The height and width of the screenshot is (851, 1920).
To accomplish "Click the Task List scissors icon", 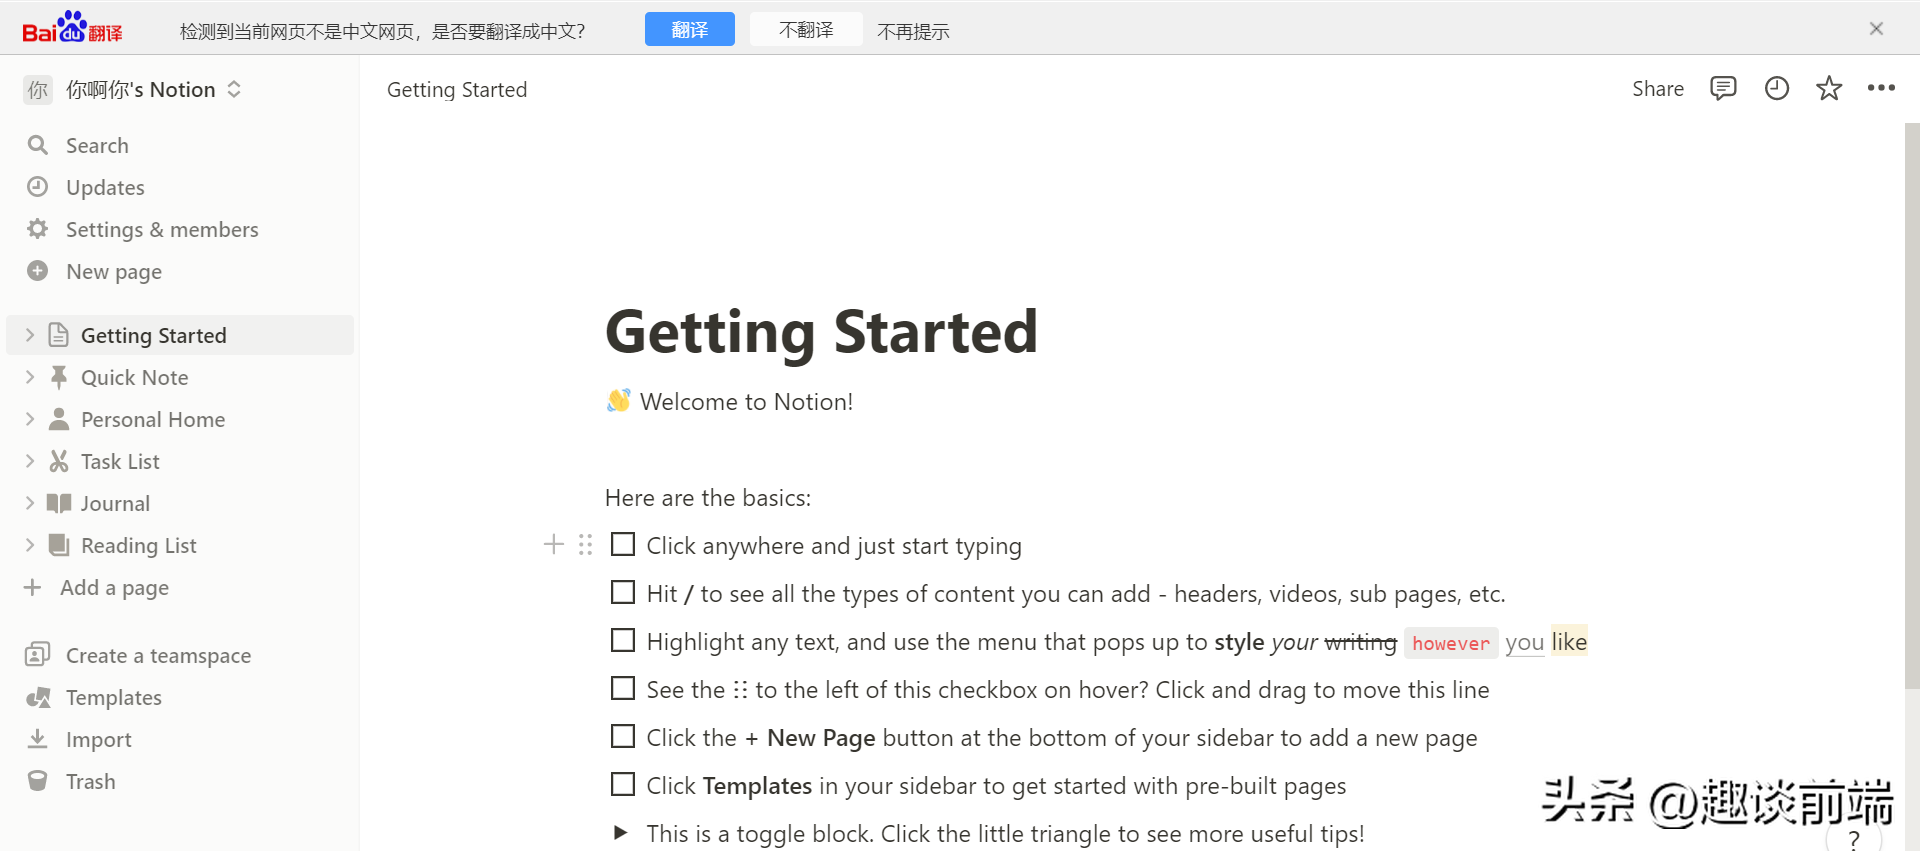I will click(x=59, y=461).
